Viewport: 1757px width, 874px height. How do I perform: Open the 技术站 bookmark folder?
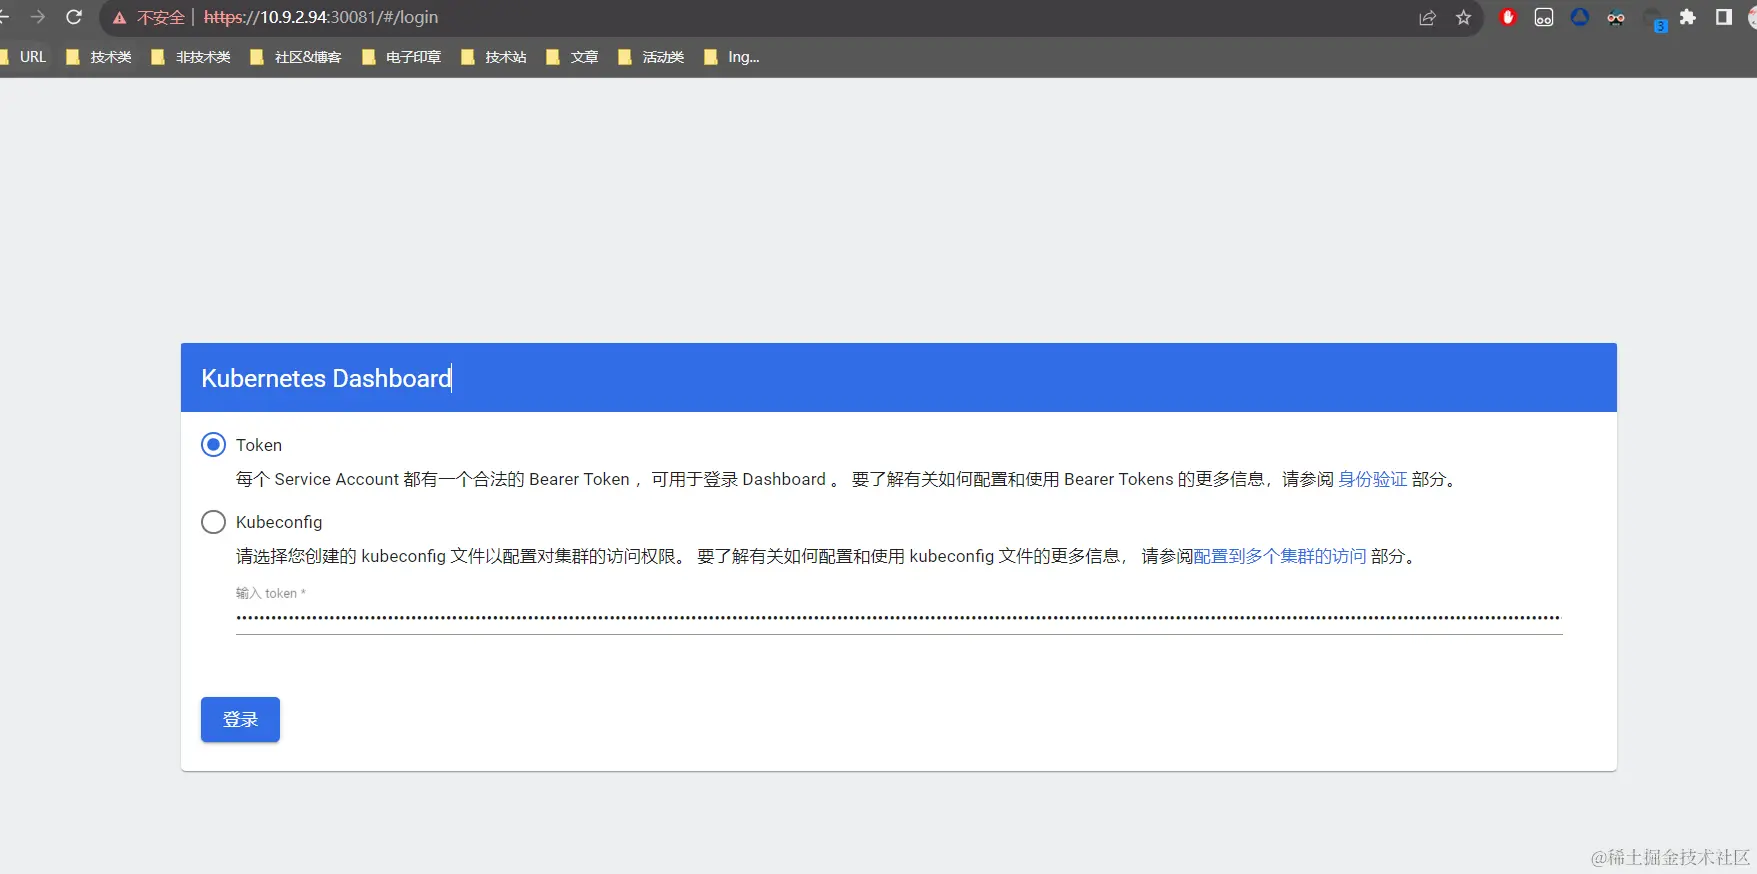(x=493, y=57)
